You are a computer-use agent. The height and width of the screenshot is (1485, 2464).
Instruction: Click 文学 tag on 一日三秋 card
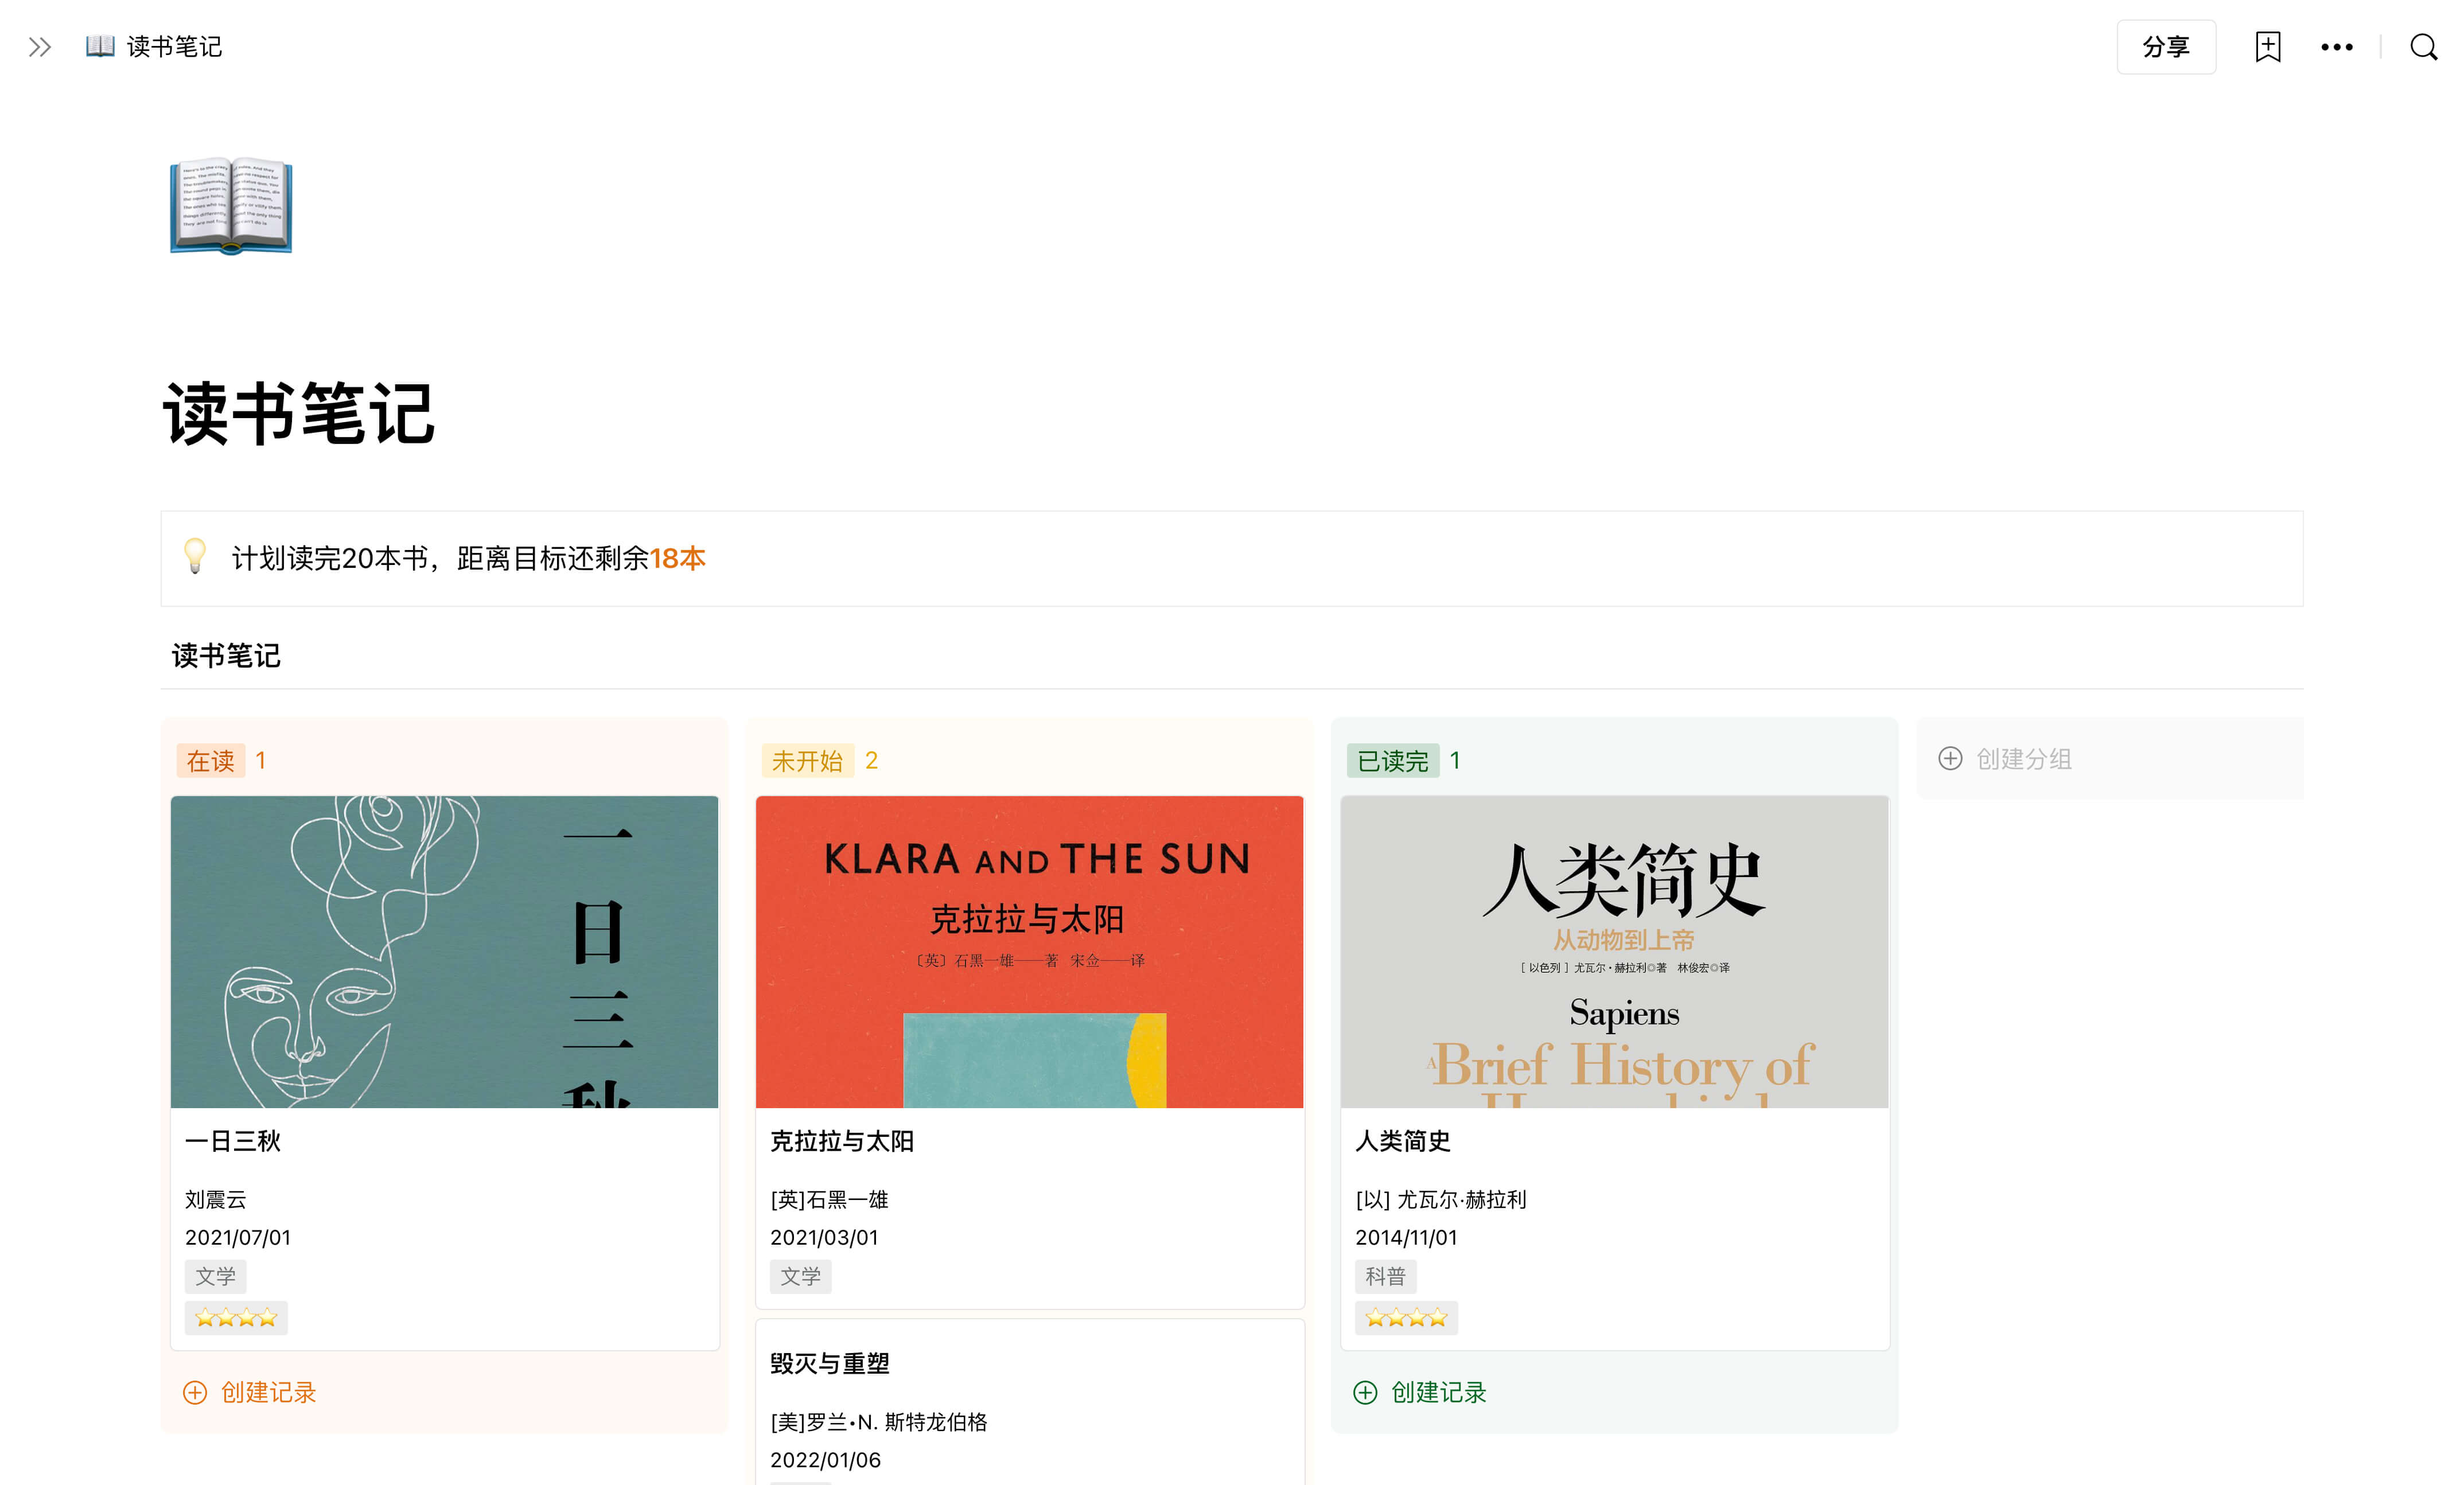click(215, 1276)
